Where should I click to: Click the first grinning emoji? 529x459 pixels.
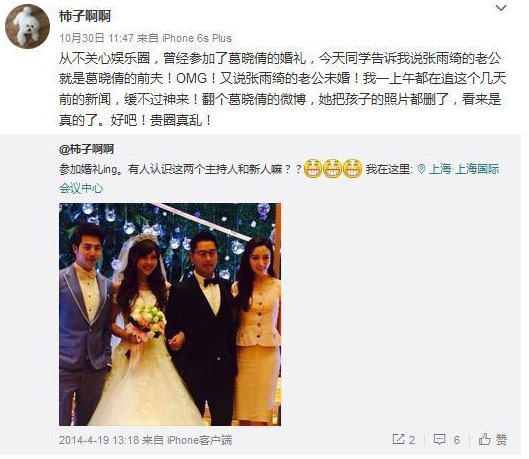(x=313, y=168)
